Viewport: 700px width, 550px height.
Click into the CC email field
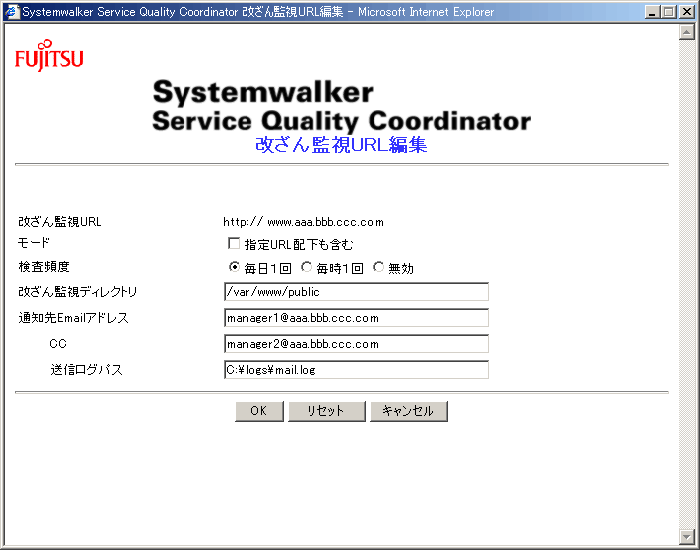coord(356,344)
